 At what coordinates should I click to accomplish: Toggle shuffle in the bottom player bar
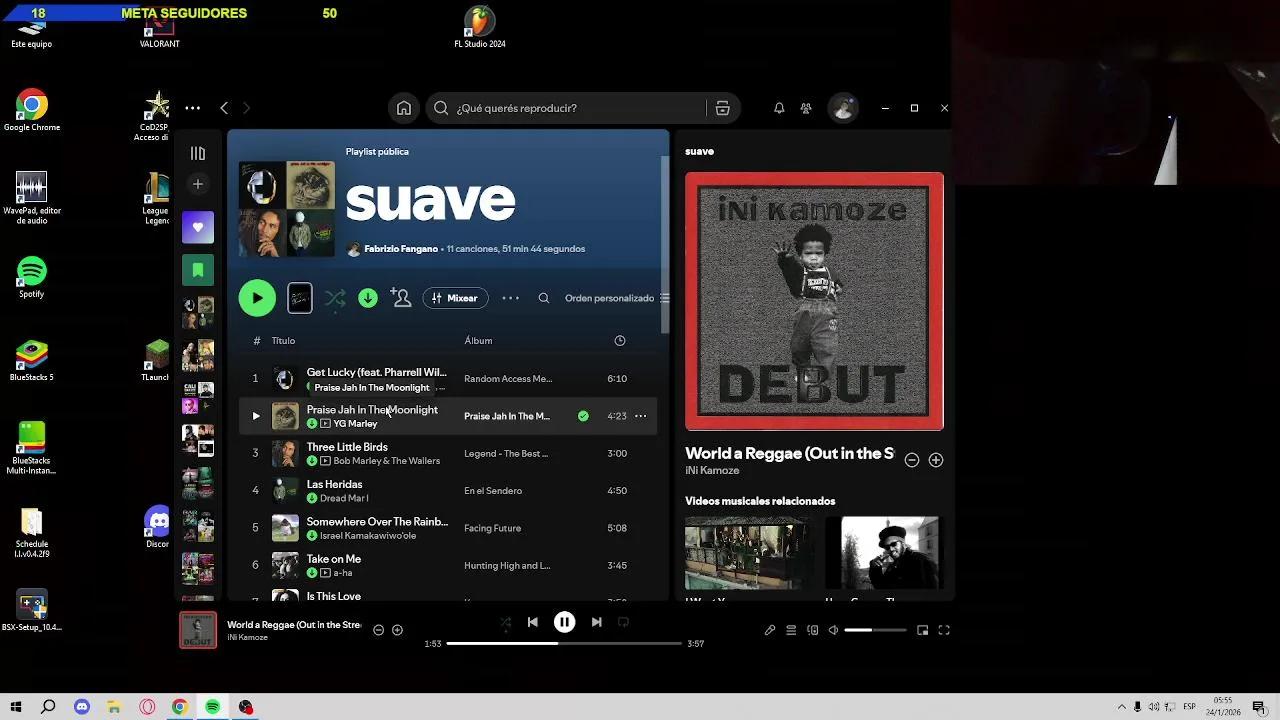coord(505,622)
